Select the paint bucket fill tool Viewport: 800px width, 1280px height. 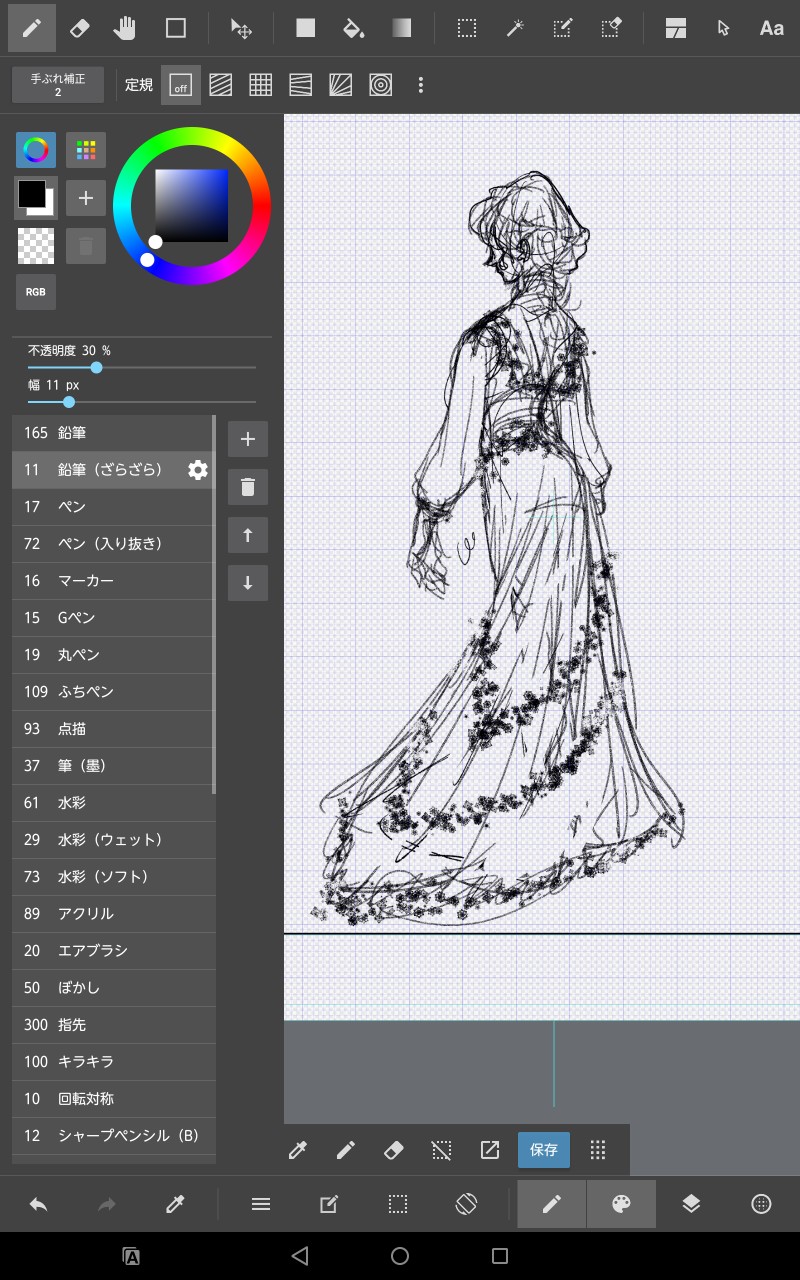[353, 28]
